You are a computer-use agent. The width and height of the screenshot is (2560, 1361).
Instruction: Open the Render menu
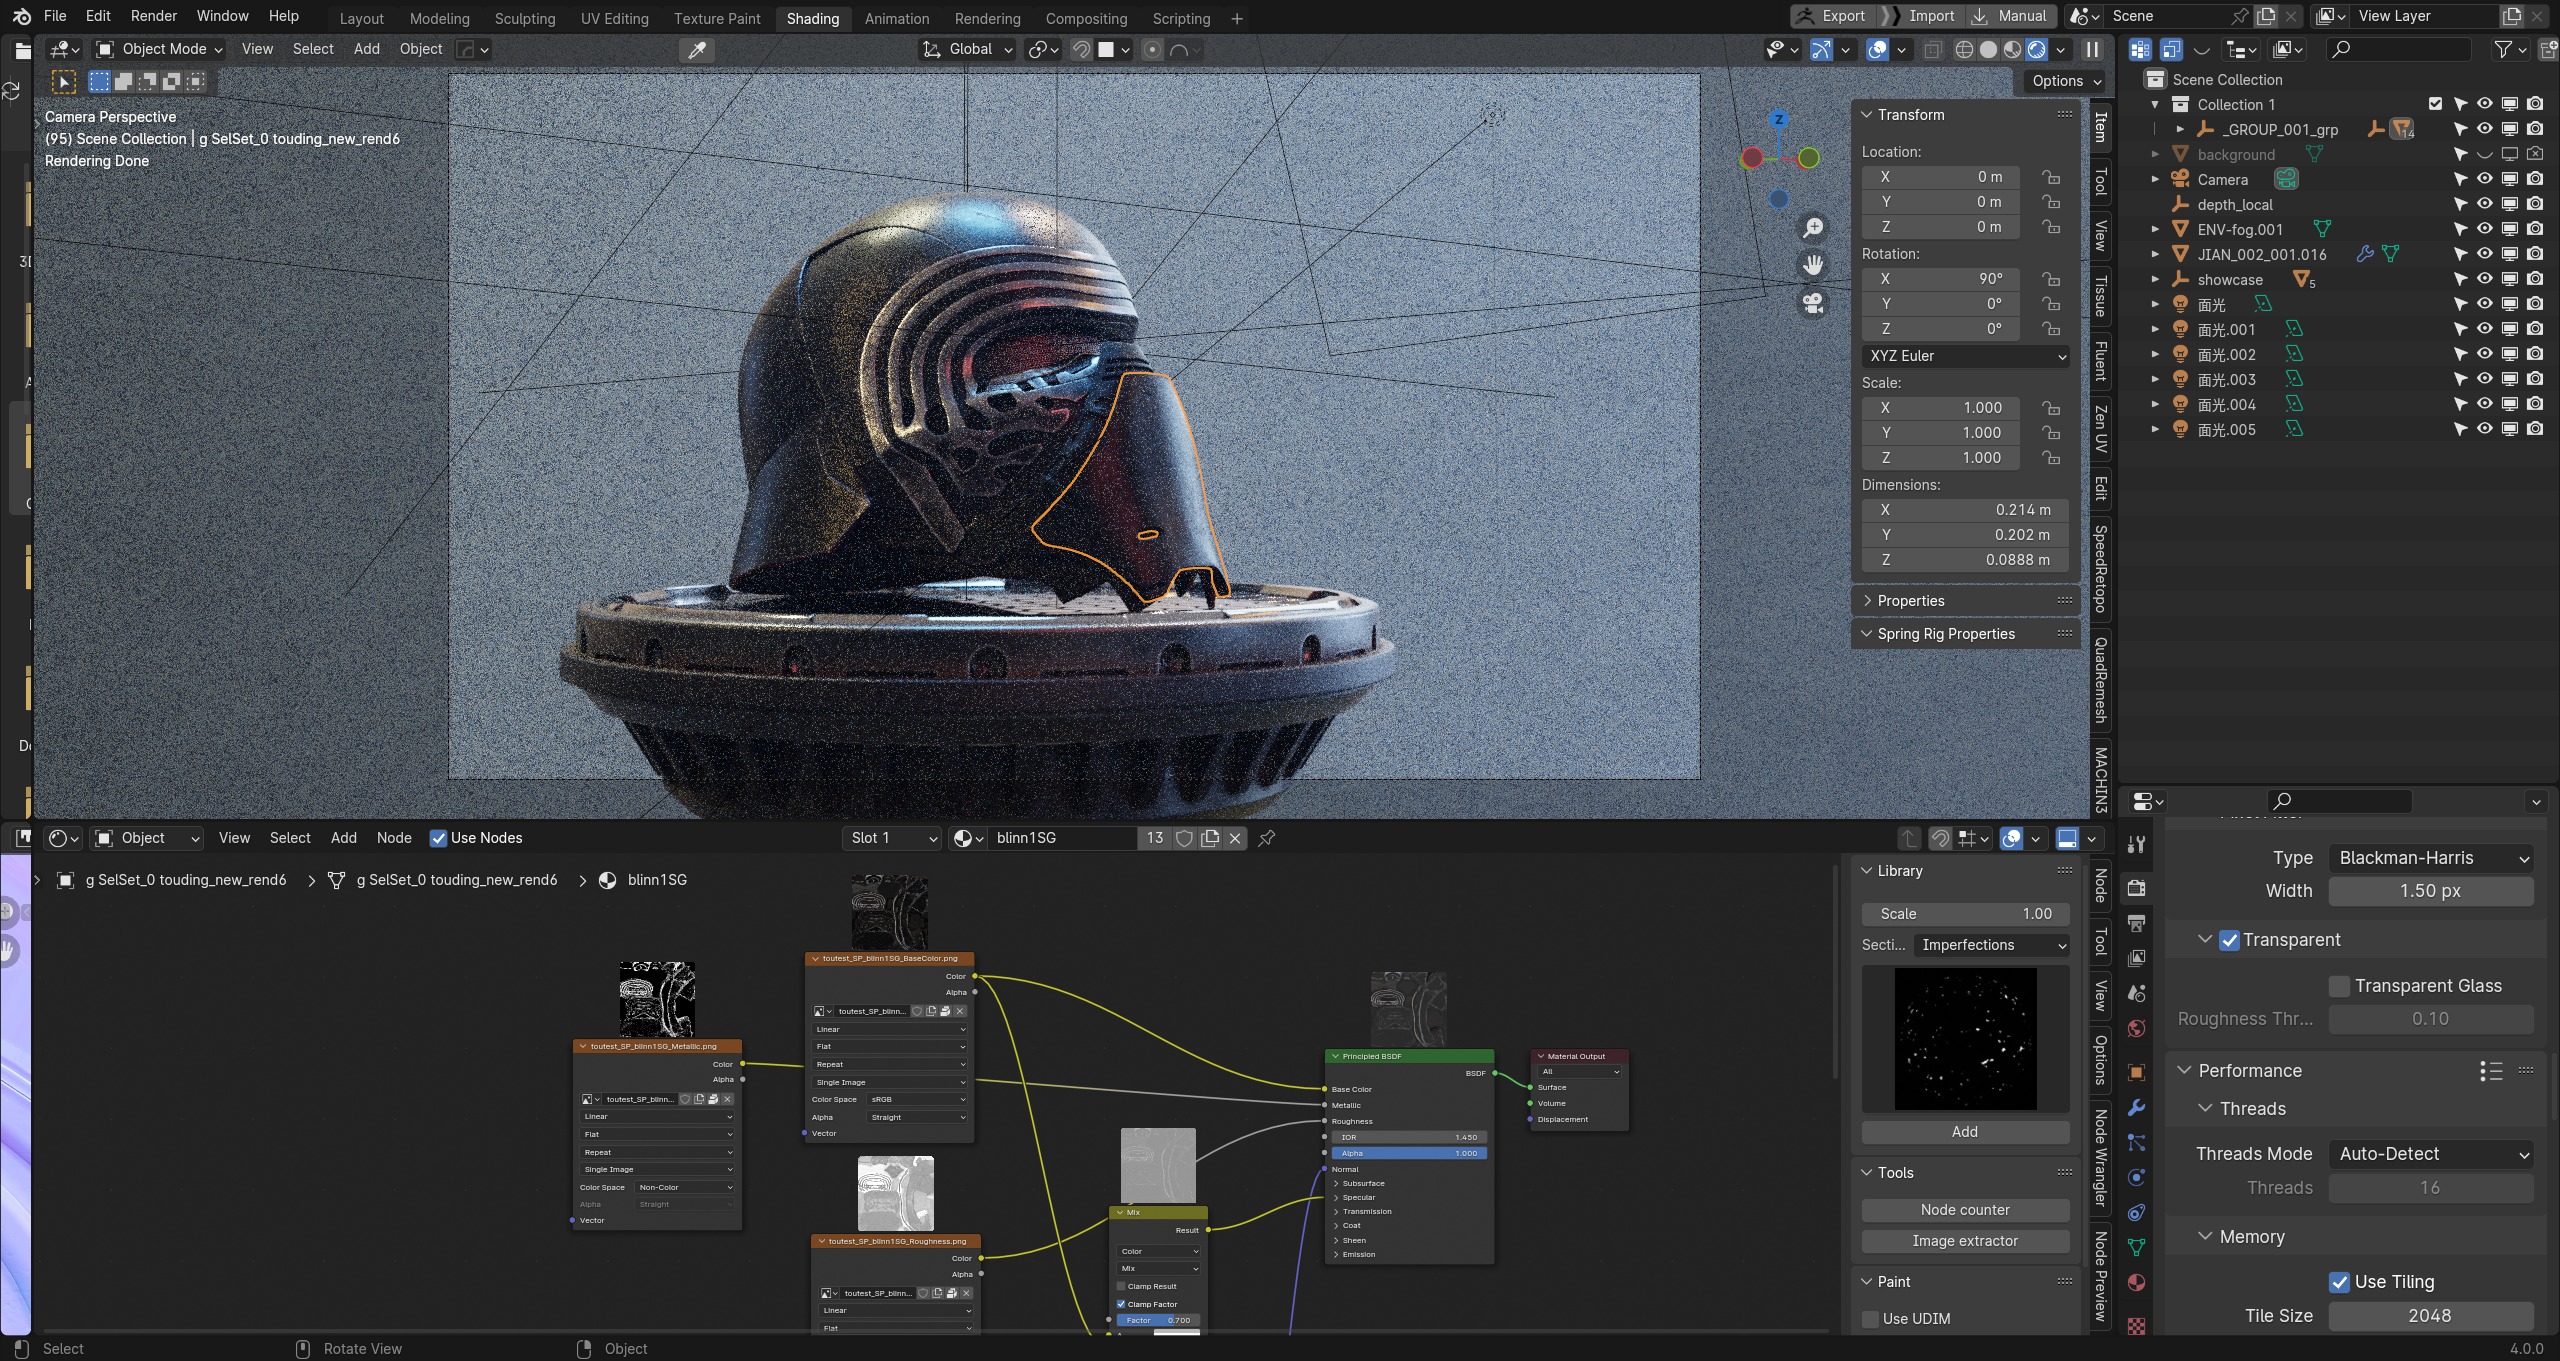[x=153, y=16]
